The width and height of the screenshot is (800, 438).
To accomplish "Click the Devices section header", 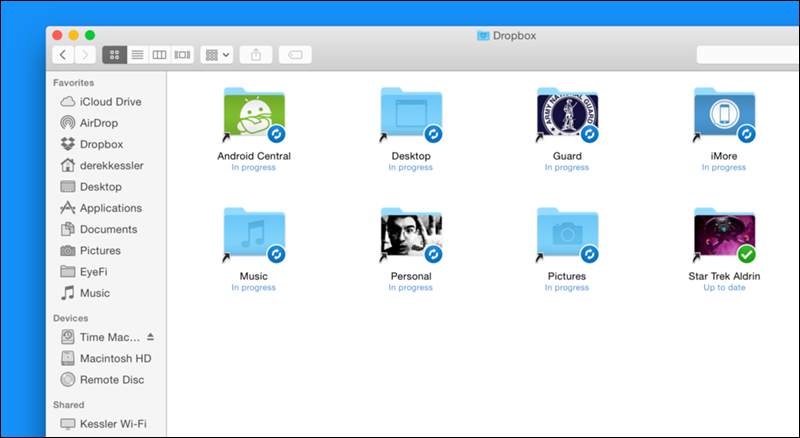I will (70, 318).
